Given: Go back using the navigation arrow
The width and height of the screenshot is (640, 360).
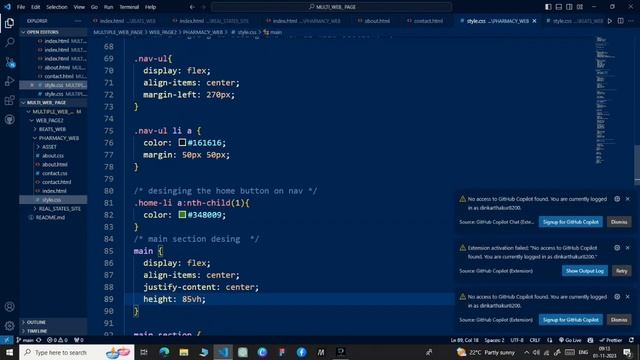Looking at the screenshot, I should (x=192, y=7).
